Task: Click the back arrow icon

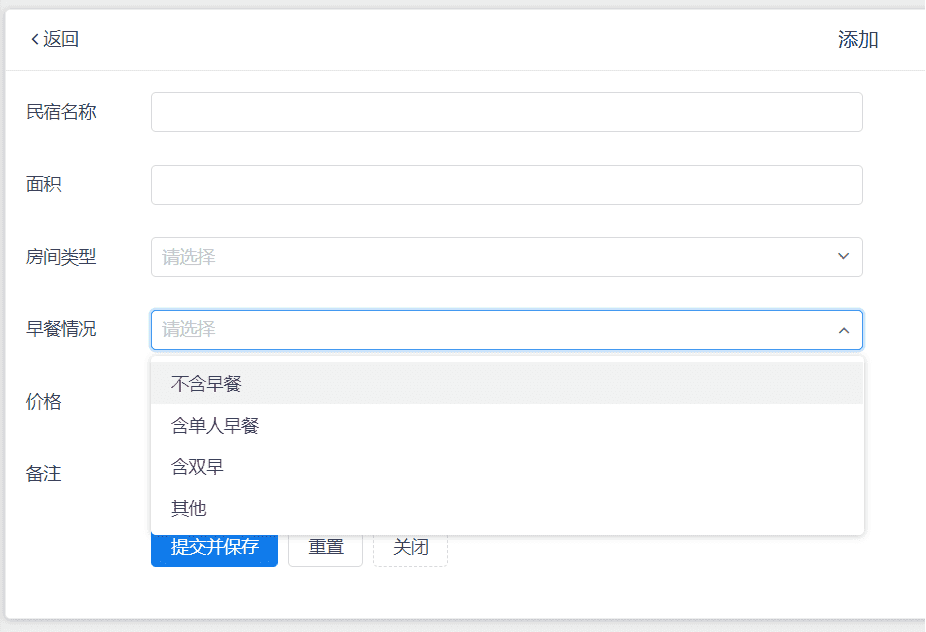Action: pos(35,39)
